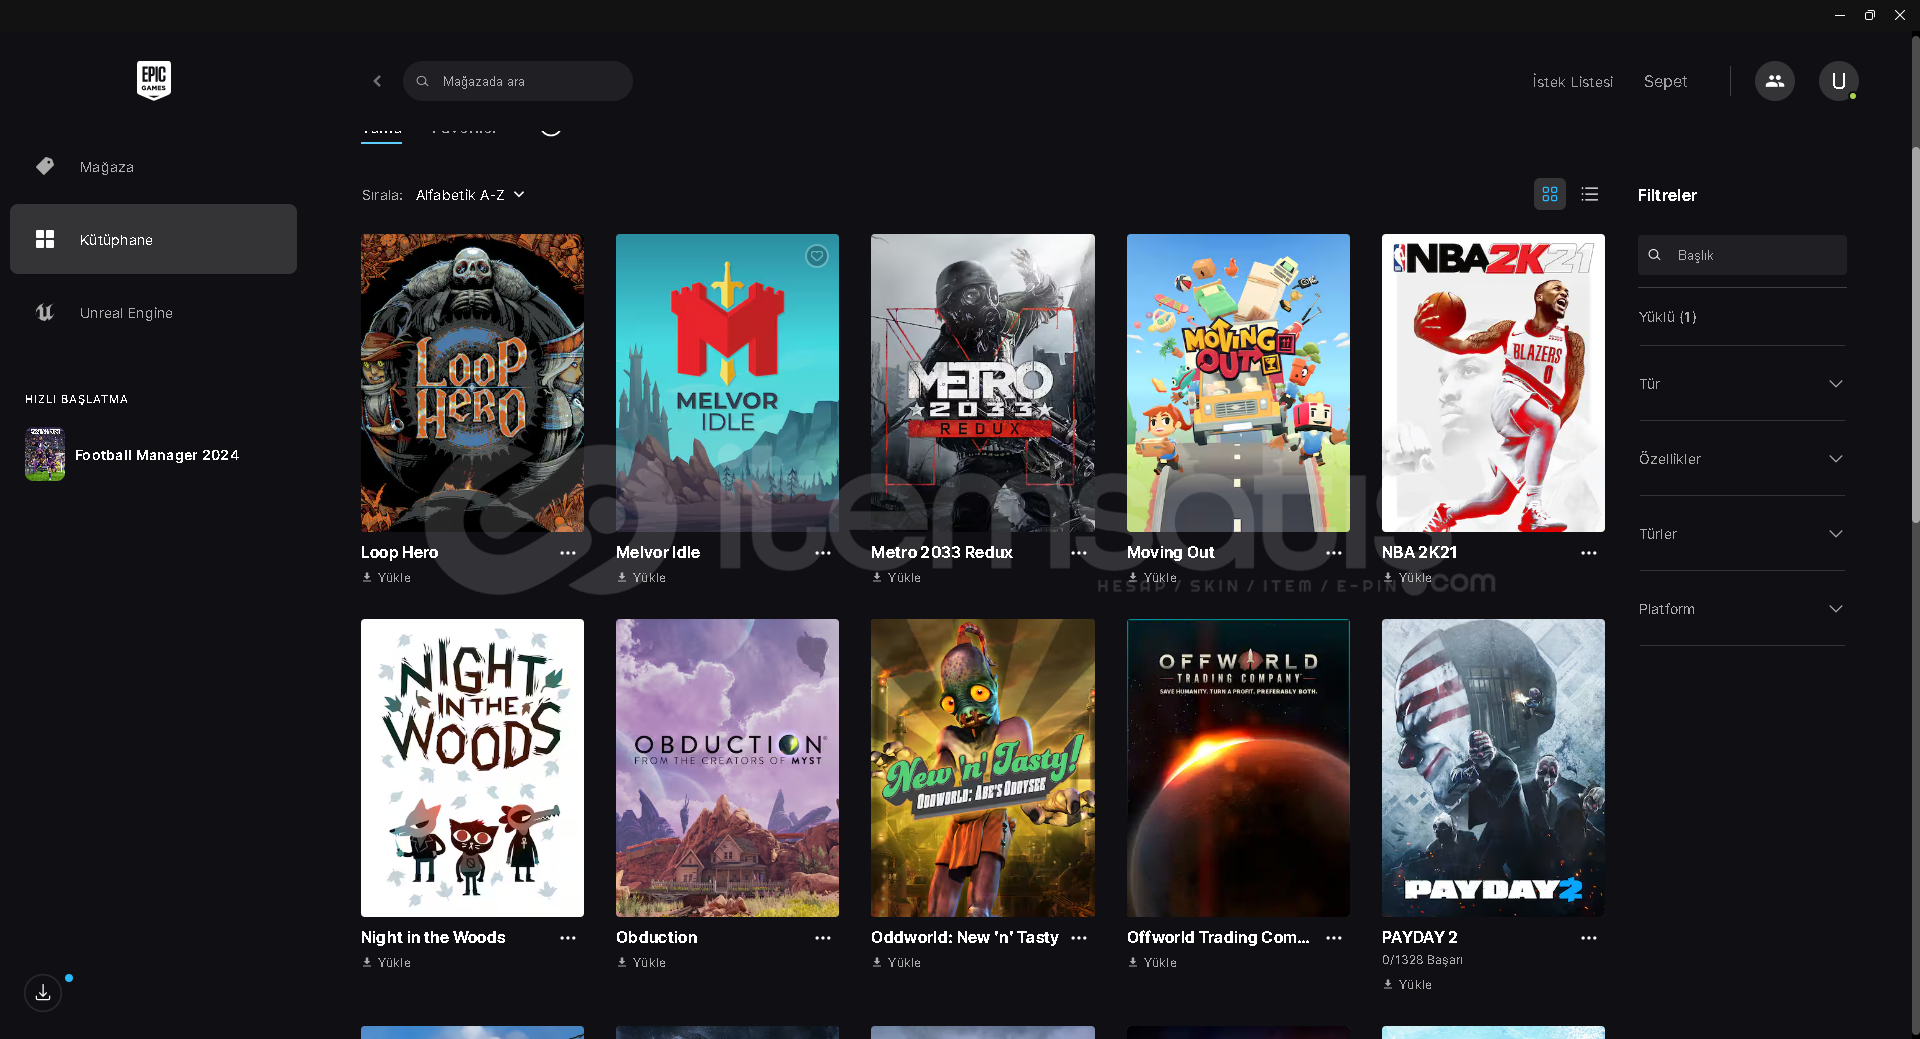Open Offworld Trading Company options menu

coord(1334,938)
